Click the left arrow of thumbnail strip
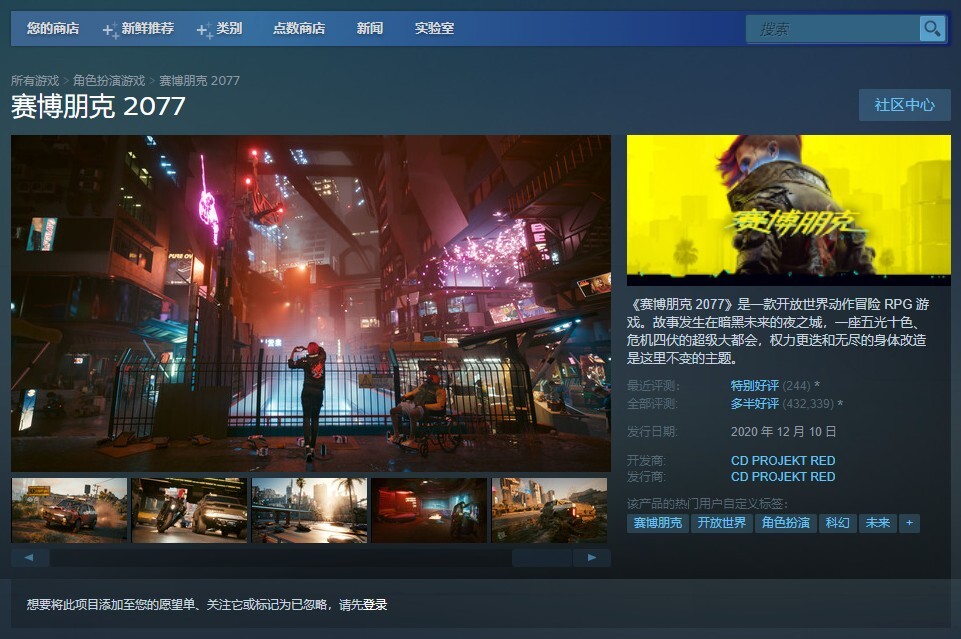961x639 pixels. (29, 558)
